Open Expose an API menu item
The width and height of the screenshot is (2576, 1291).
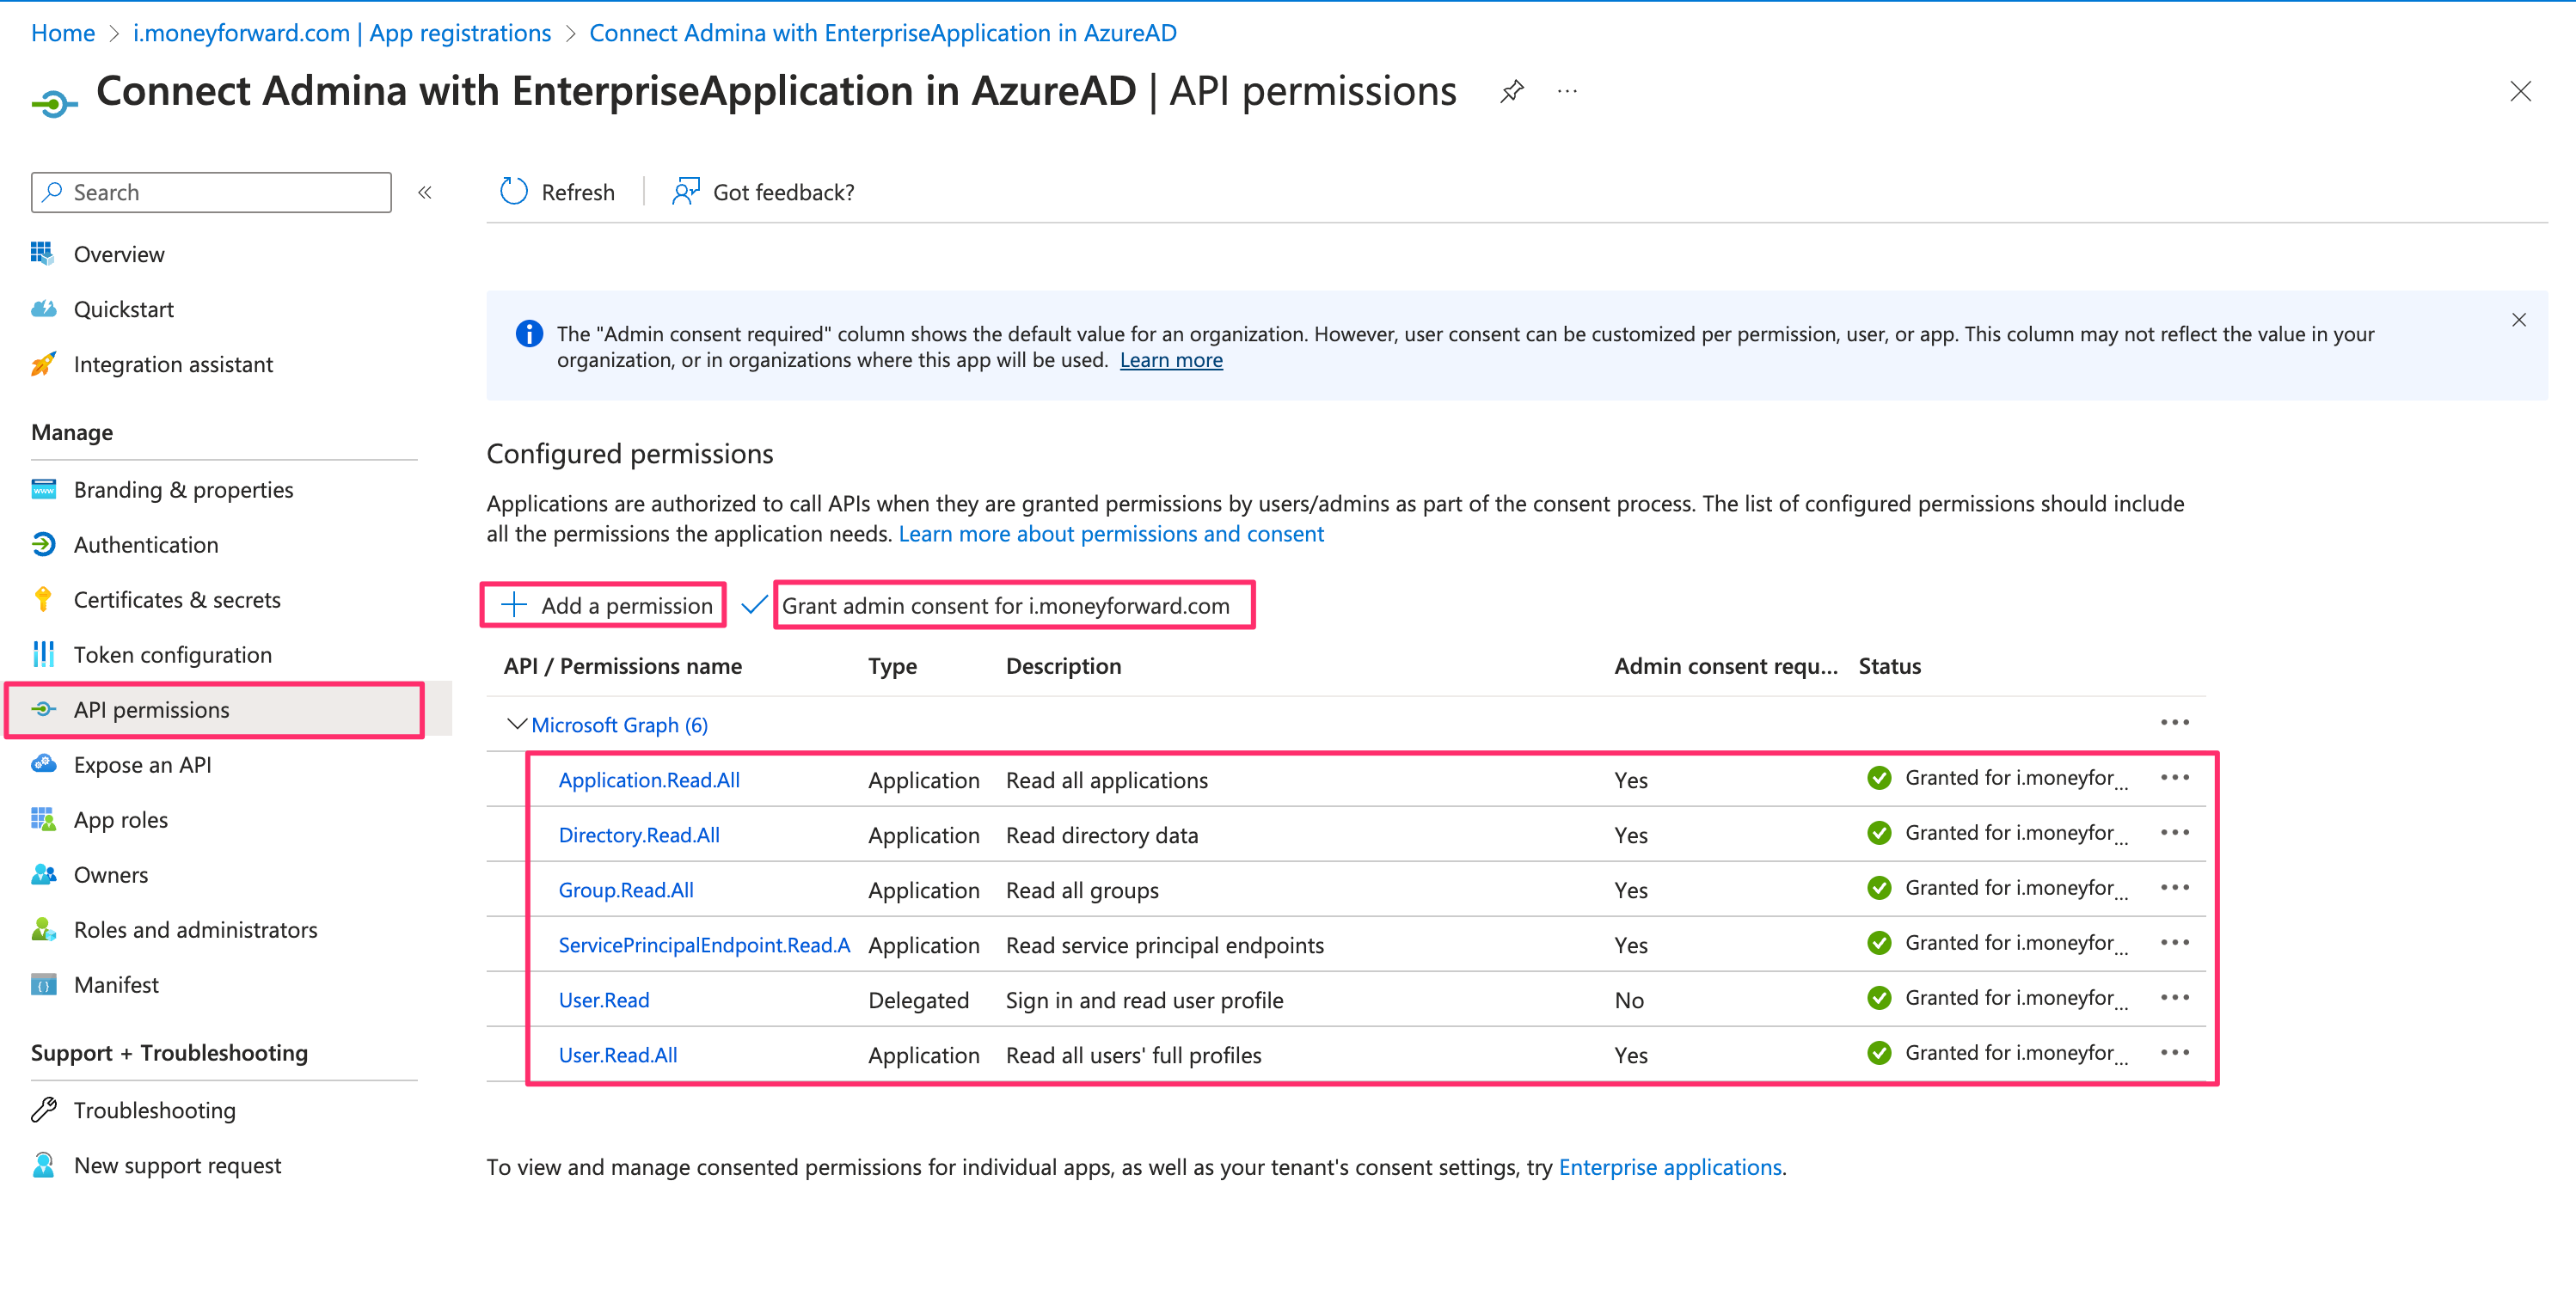coord(142,764)
